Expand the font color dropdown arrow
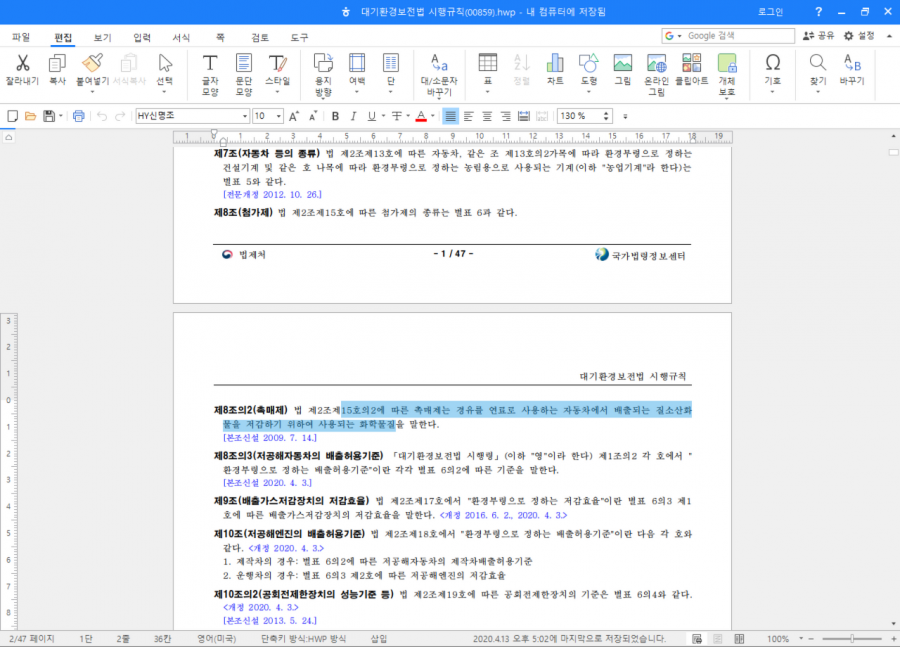The image size is (900, 647). (x=433, y=116)
